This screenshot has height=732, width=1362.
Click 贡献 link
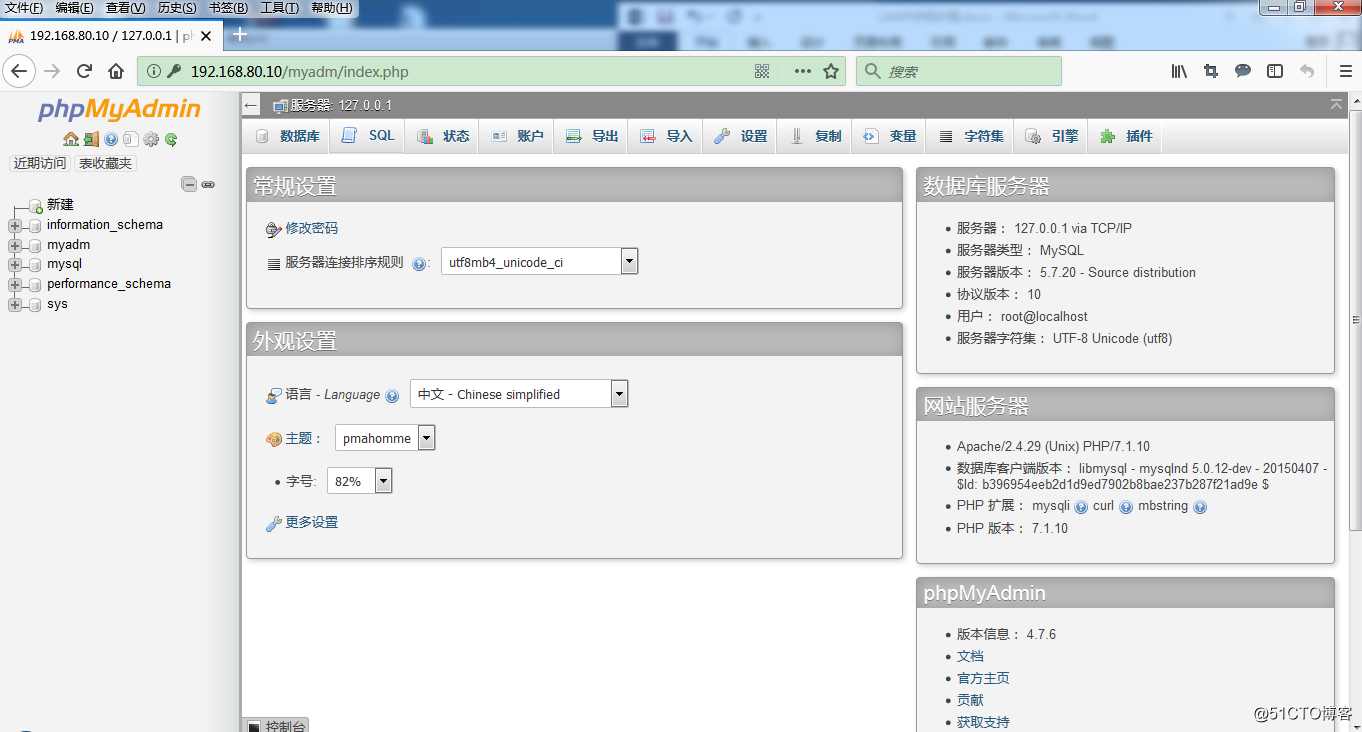pyautogui.click(x=970, y=701)
